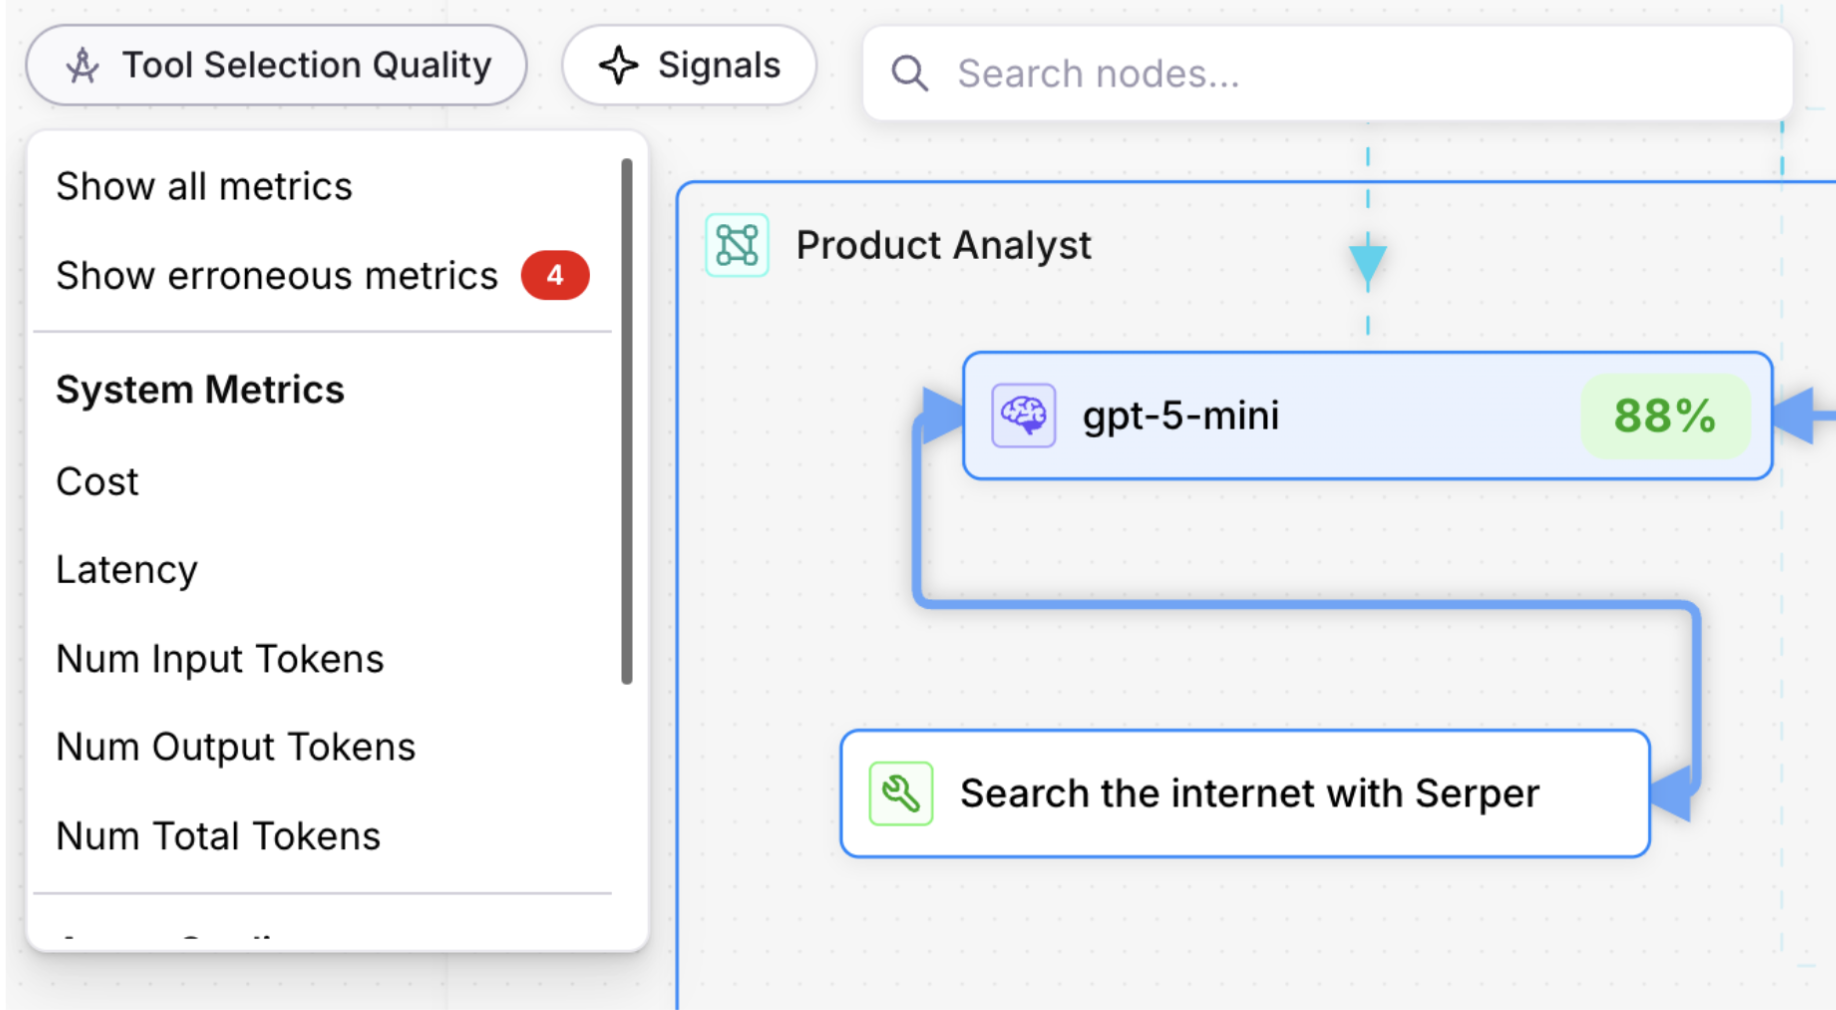Expand the System Metrics section
The image size is (1836, 1010).
(200, 389)
